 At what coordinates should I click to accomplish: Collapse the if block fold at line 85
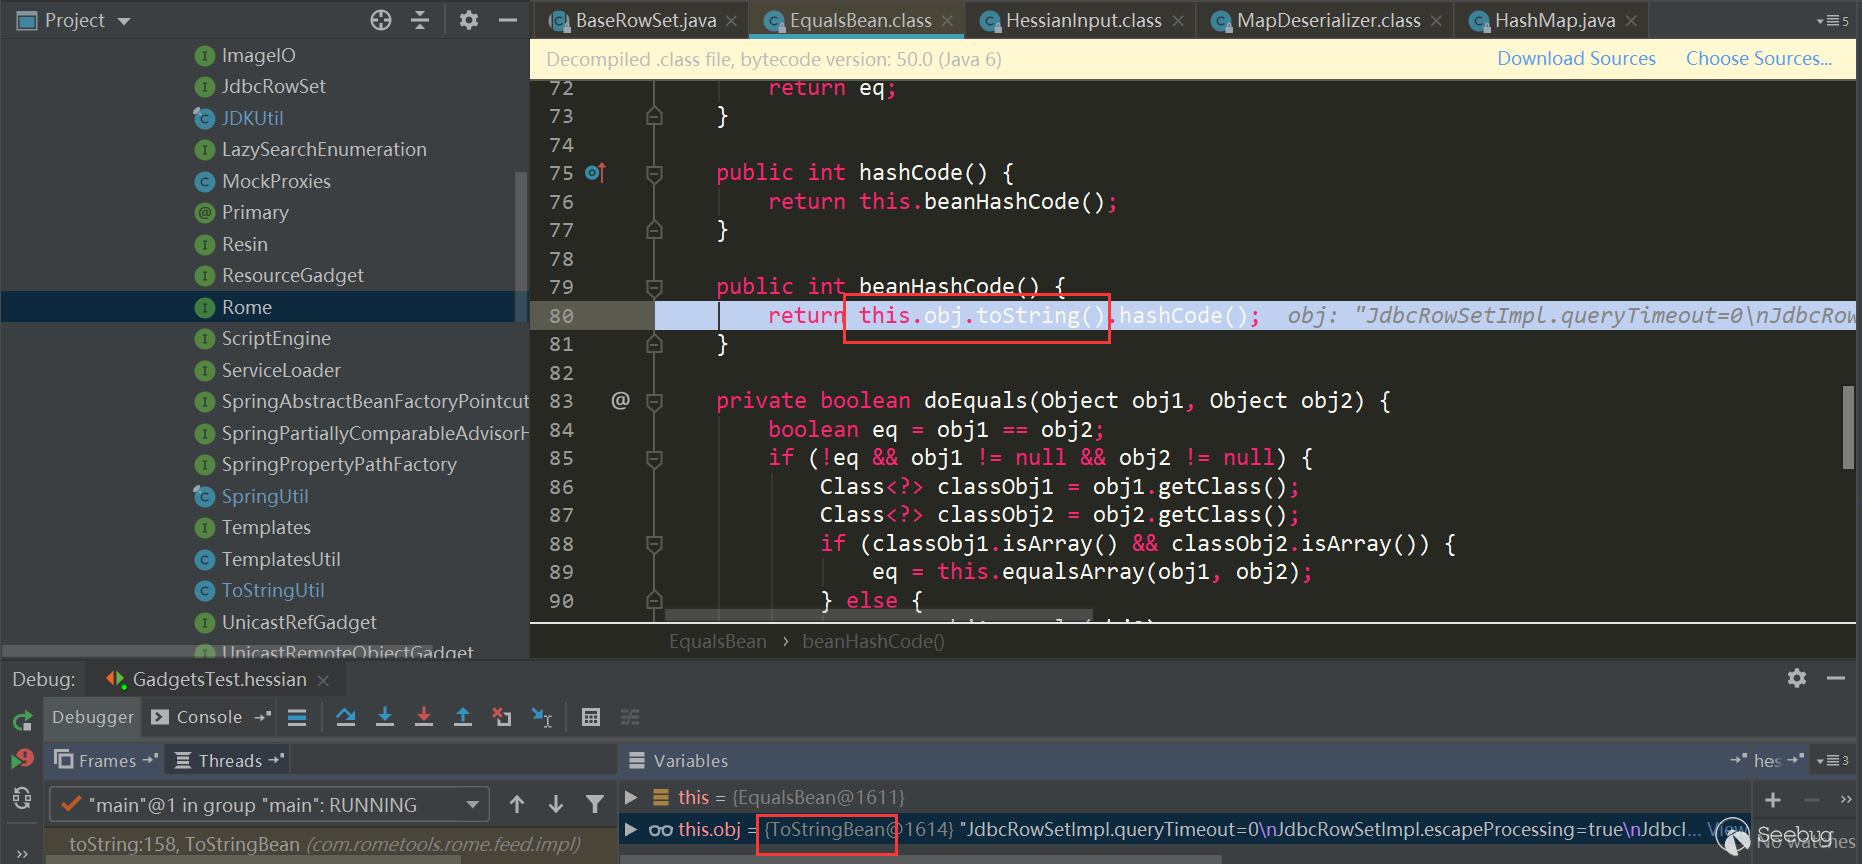coord(654,459)
